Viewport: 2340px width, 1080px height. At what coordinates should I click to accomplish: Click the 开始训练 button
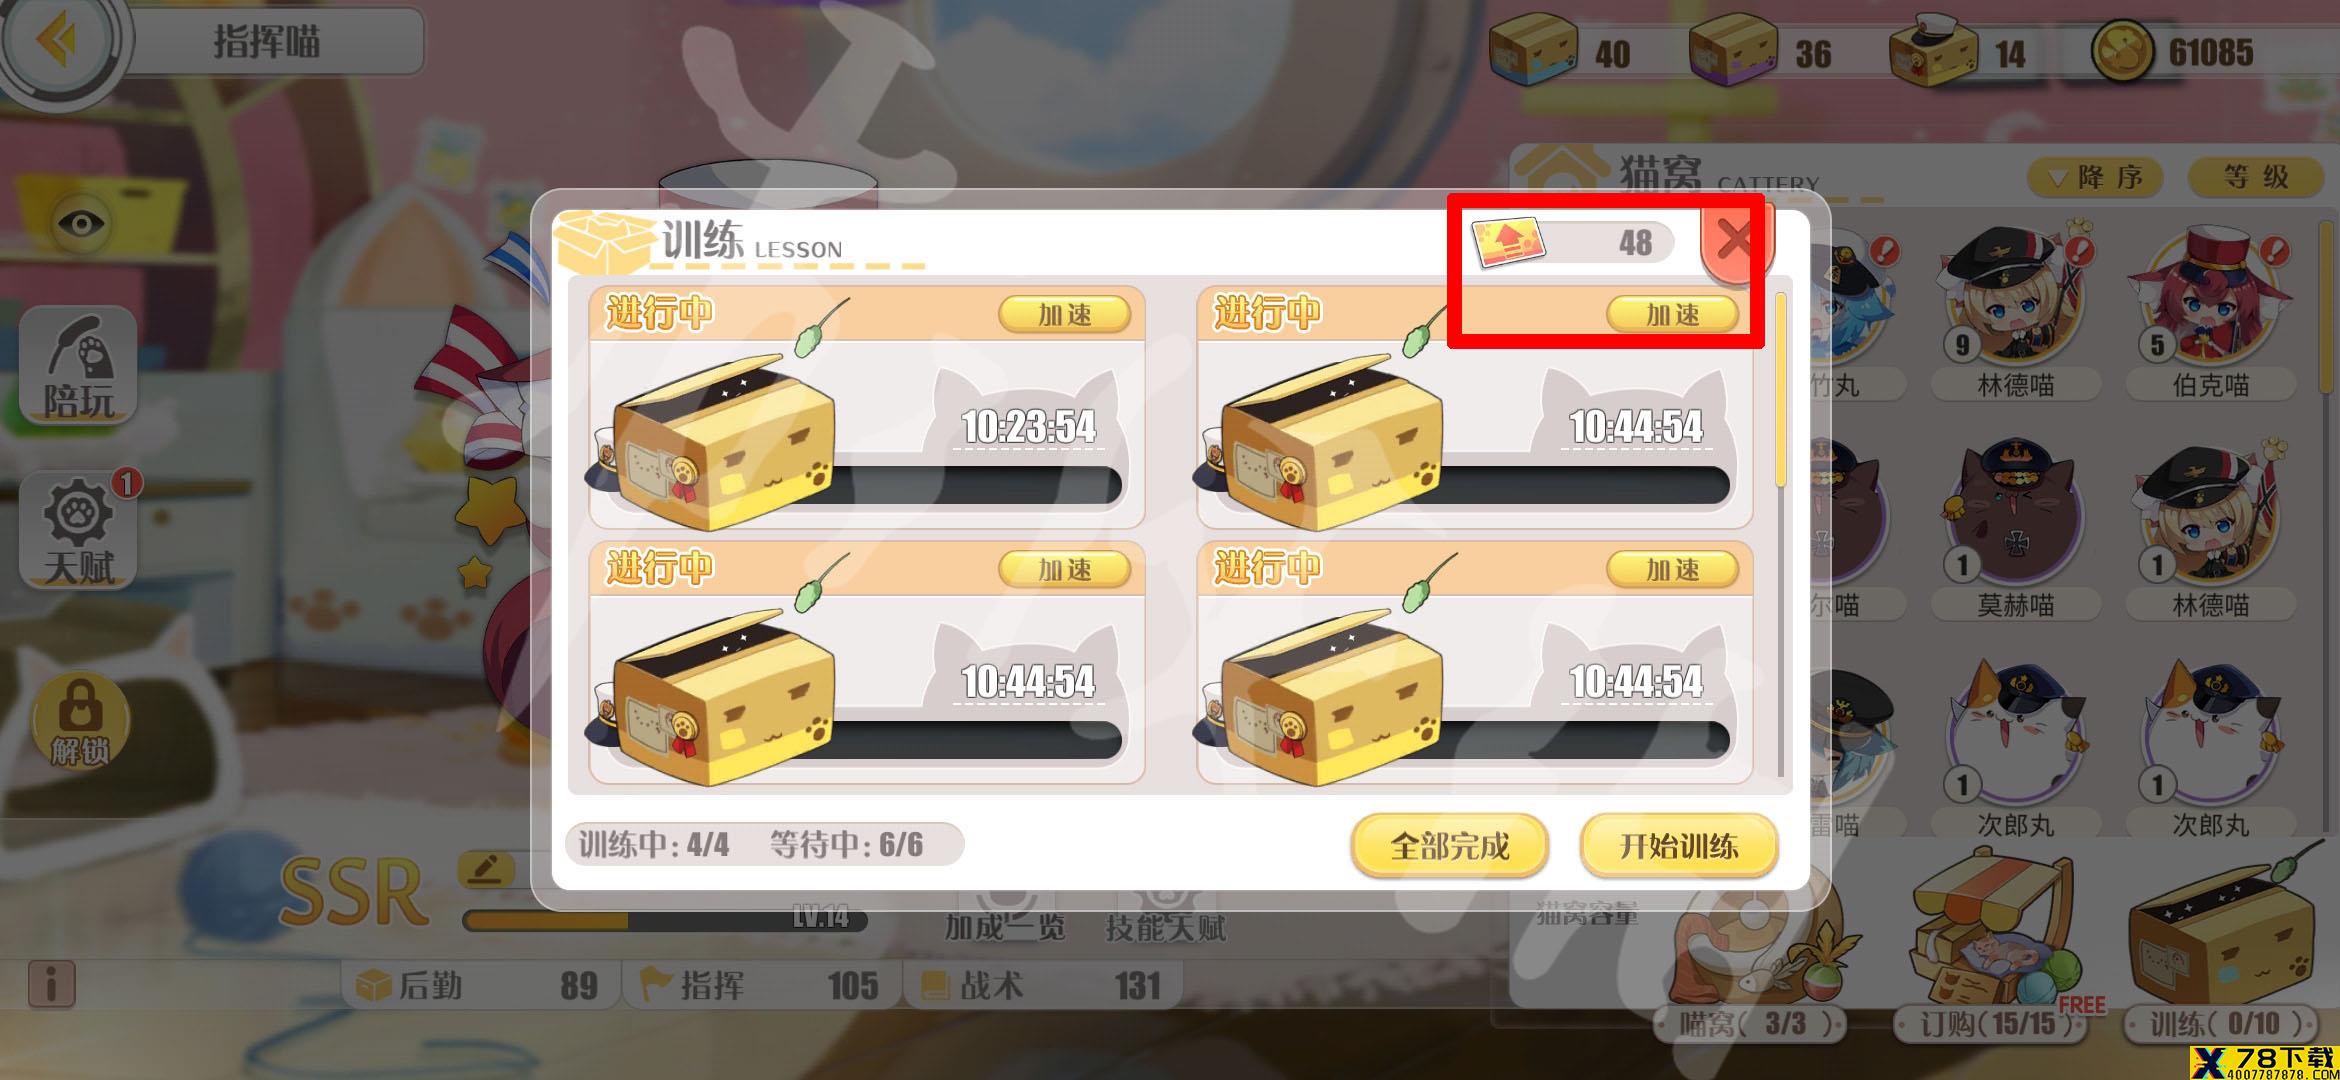(x=1679, y=847)
